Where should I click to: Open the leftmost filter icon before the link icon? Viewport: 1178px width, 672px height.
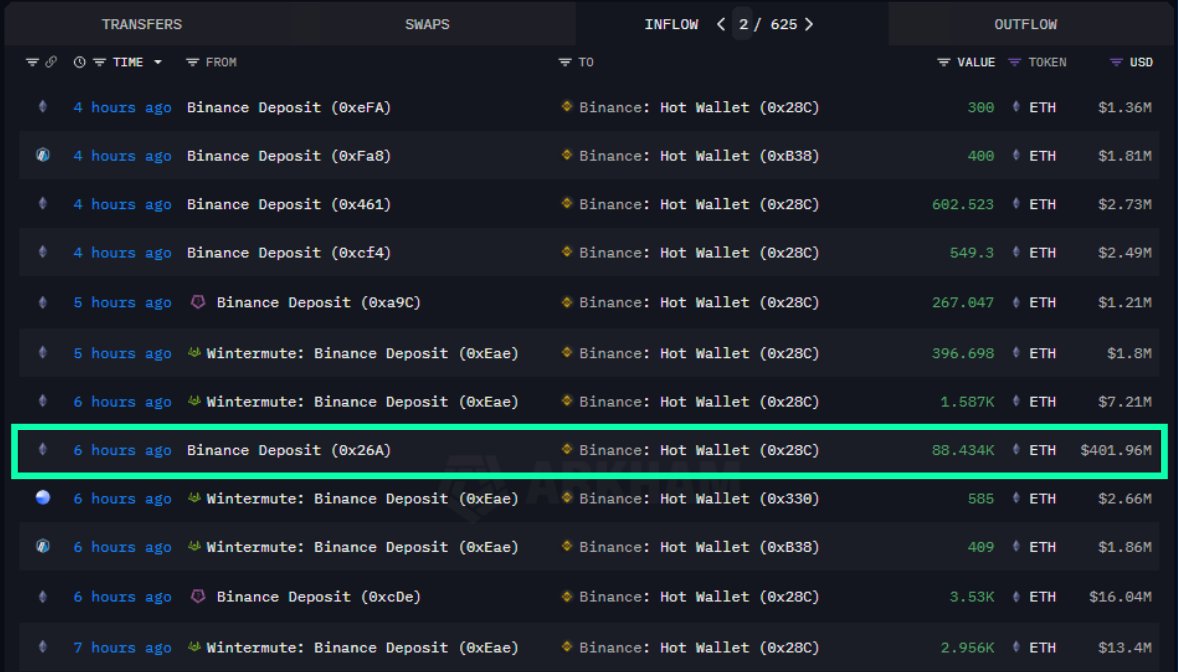coord(32,62)
